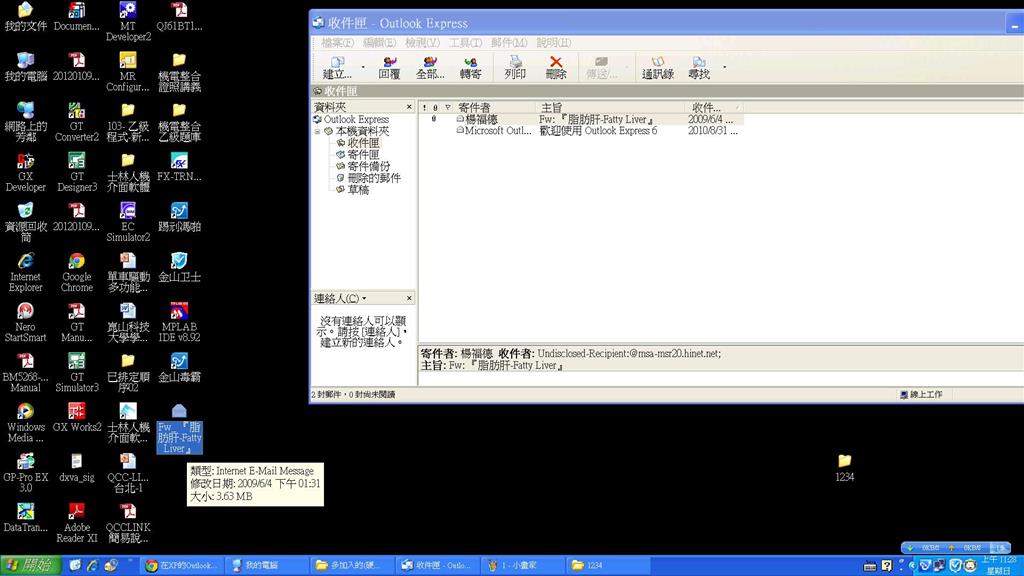
Task: Switch to 我的電腦 taskbar button
Action: coord(267,566)
